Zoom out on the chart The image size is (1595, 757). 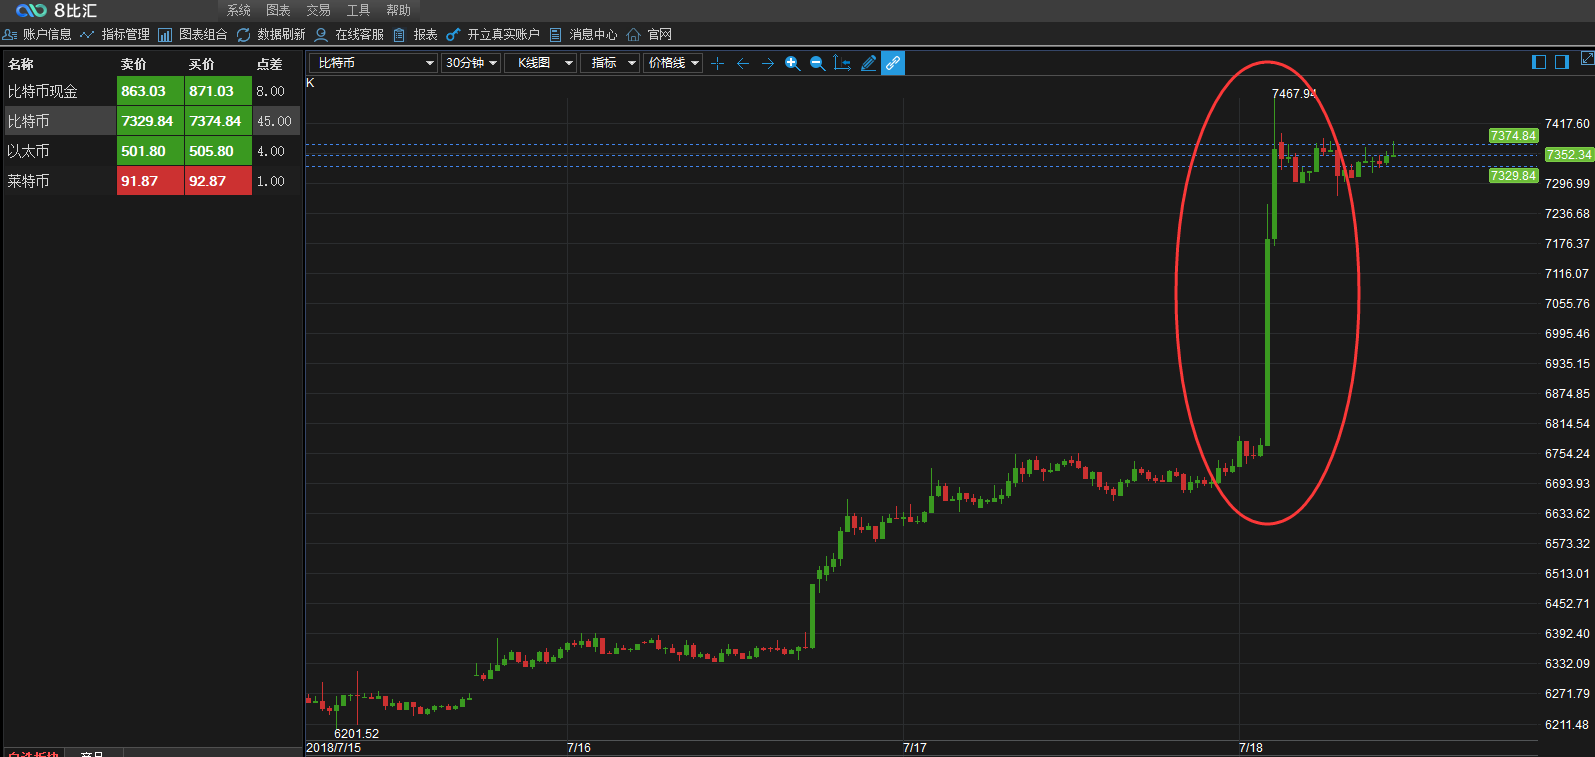coord(817,63)
